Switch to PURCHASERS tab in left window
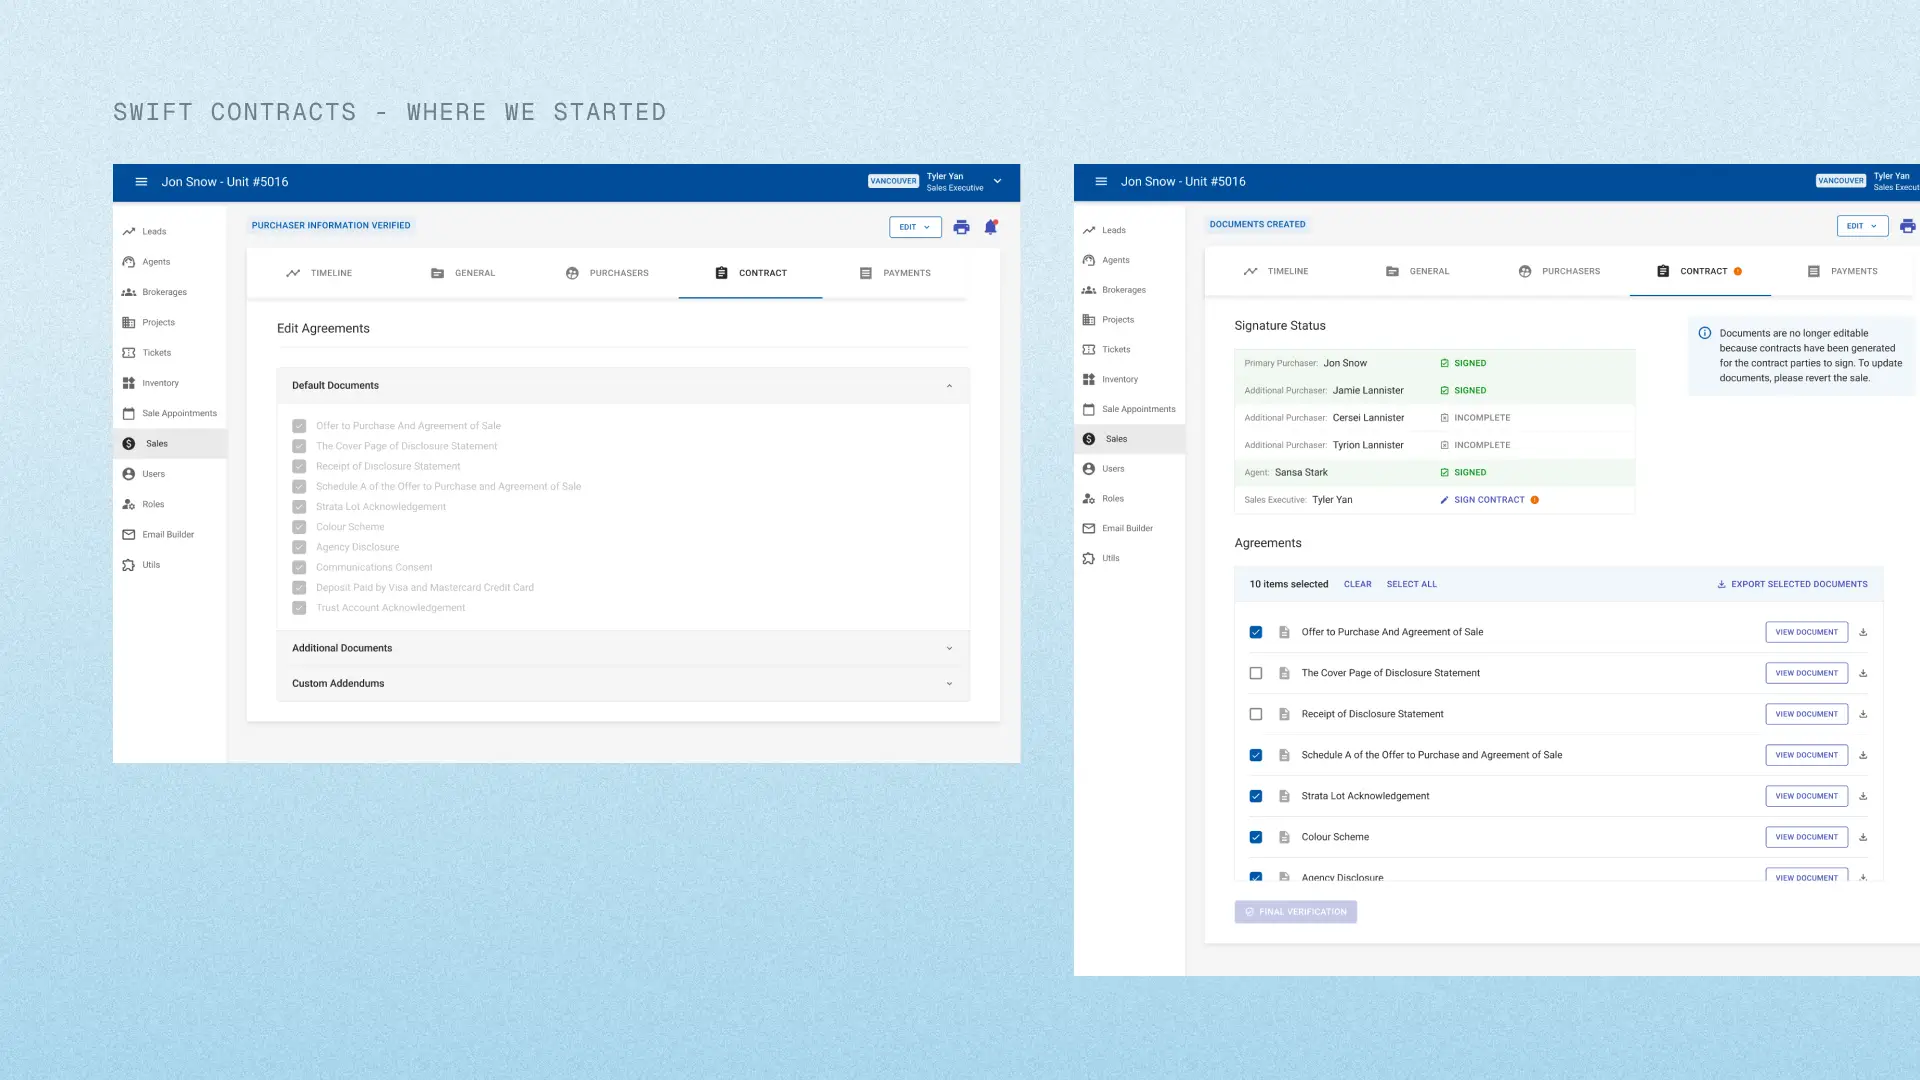This screenshot has height=1080, width=1920. point(608,273)
